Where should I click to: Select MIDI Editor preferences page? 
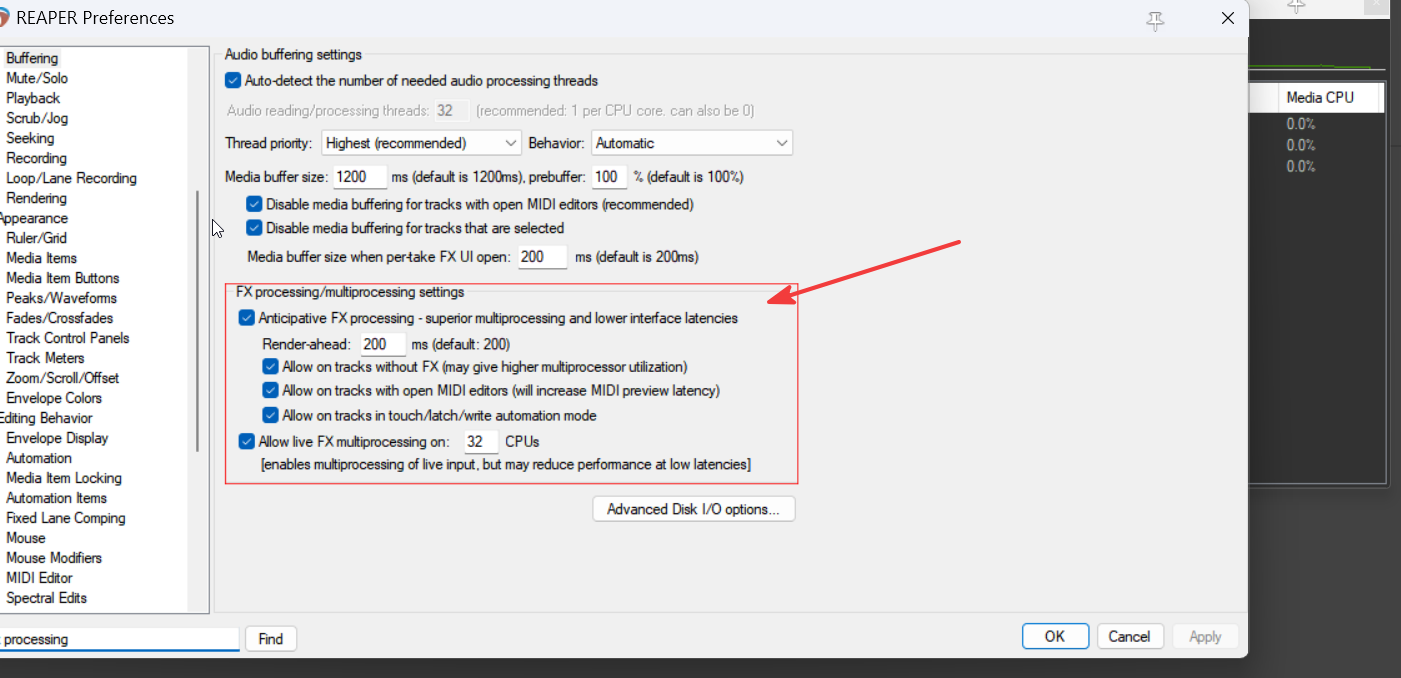(x=39, y=578)
